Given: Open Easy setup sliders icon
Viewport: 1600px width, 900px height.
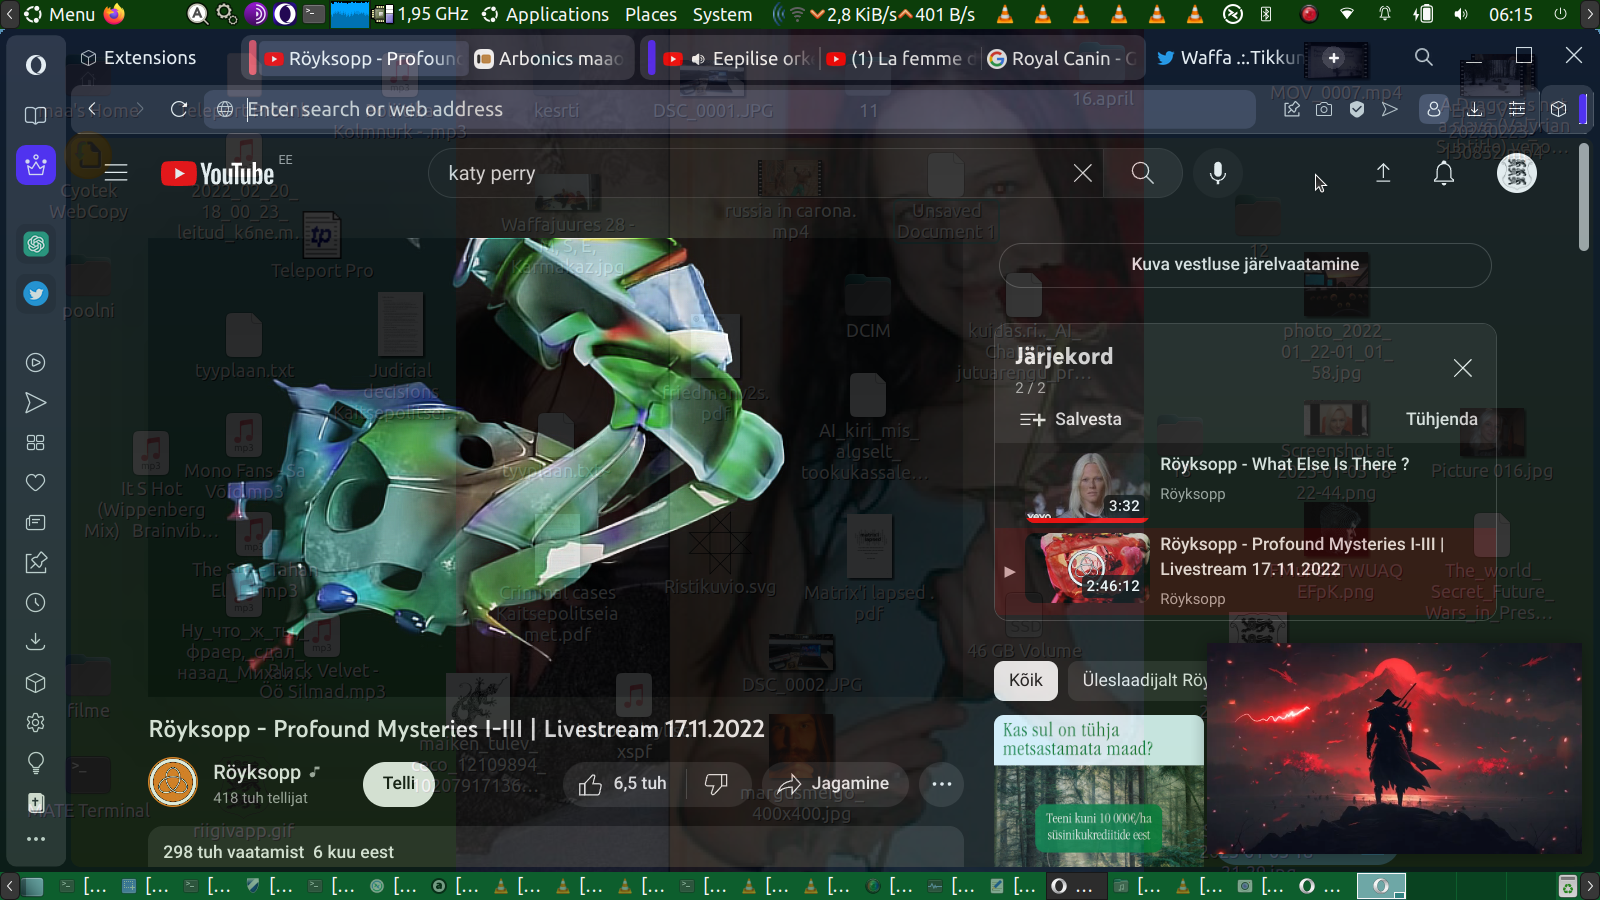Looking at the screenshot, I should click(1516, 109).
